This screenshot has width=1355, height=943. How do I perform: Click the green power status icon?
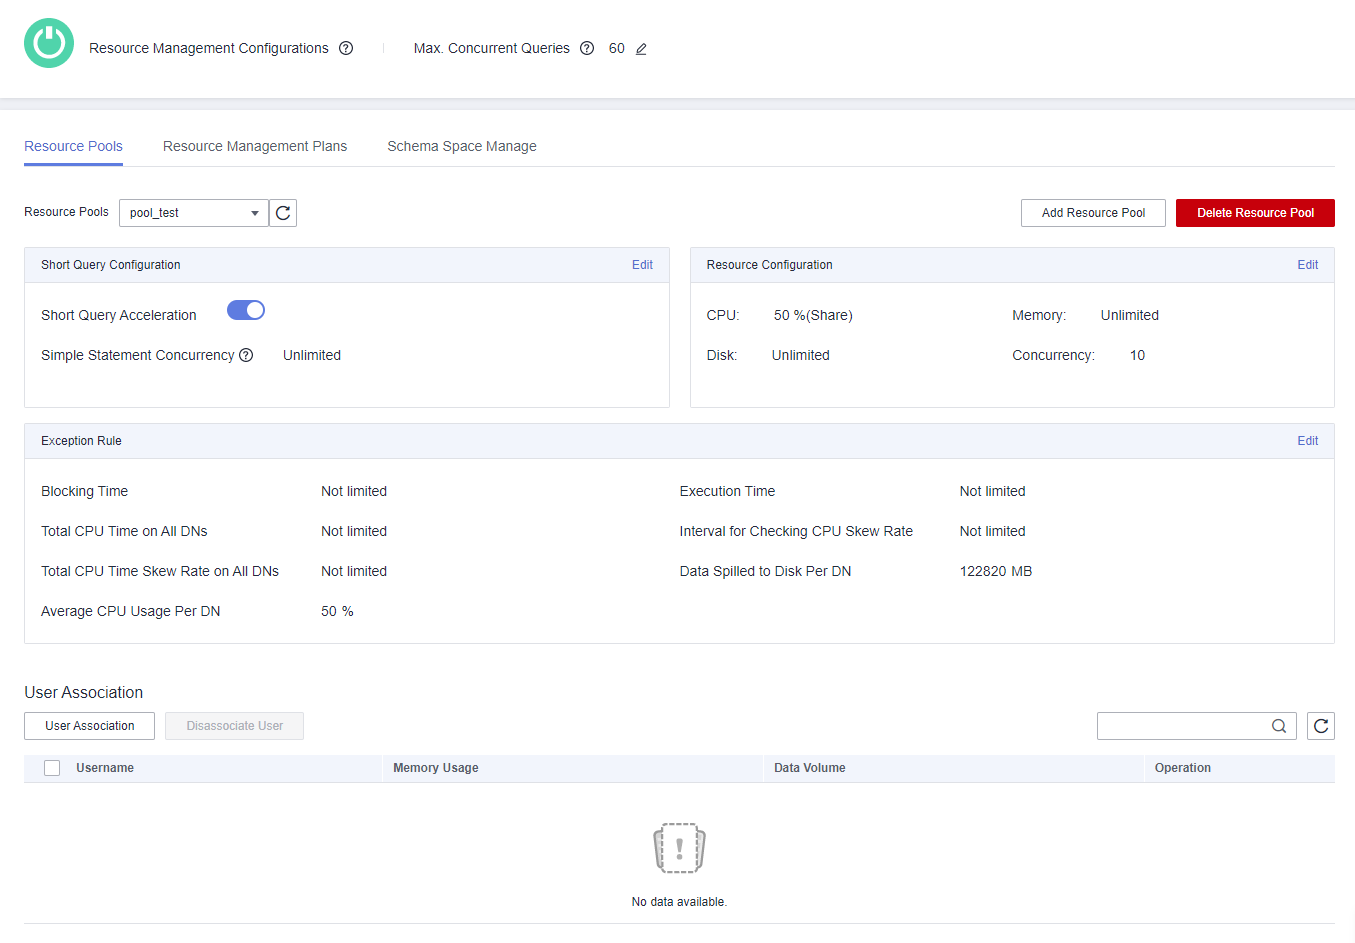[x=49, y=43]
